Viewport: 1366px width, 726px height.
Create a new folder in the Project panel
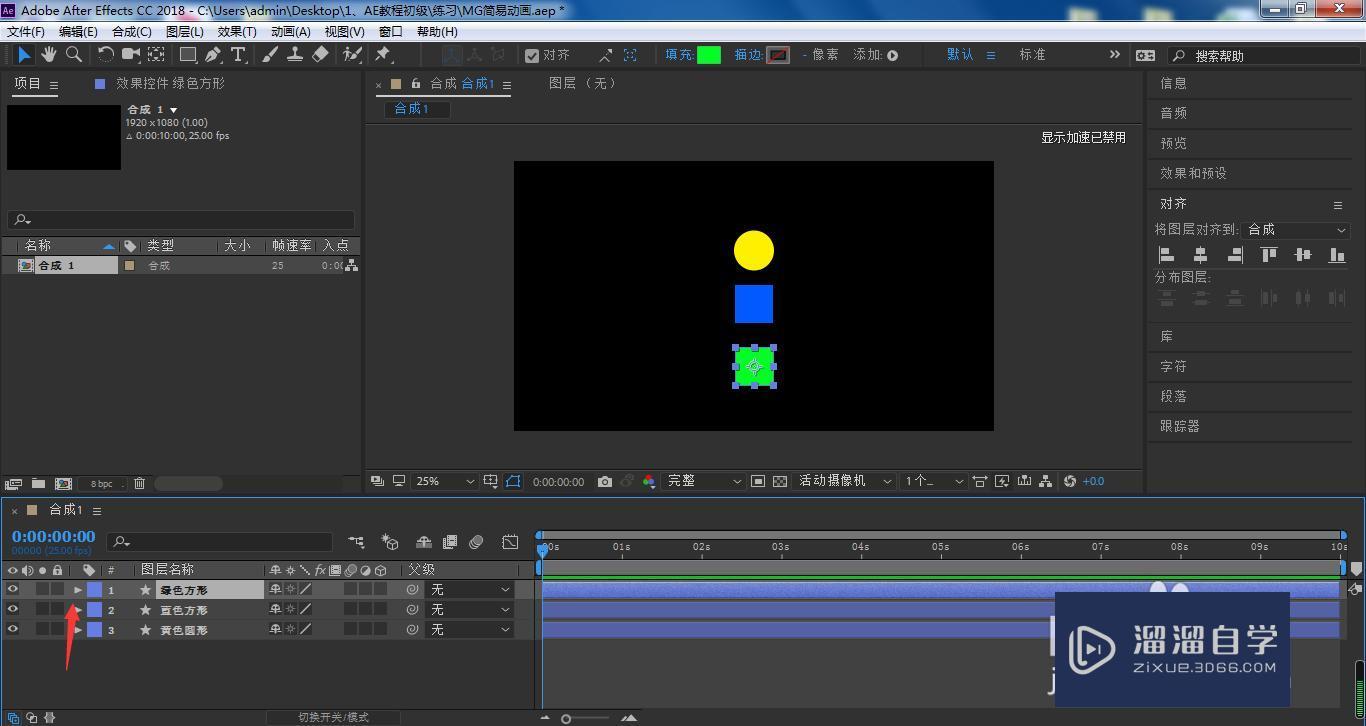coord(38,483)
